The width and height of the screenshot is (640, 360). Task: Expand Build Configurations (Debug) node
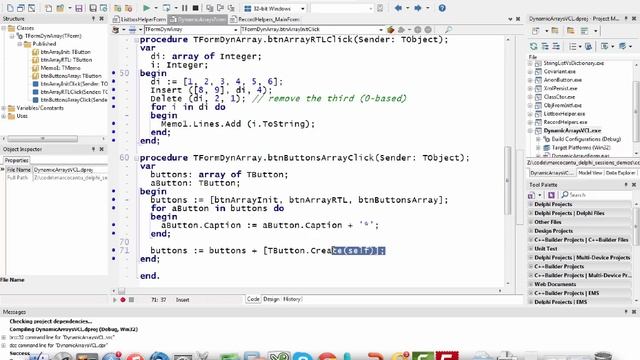point(538,139)
